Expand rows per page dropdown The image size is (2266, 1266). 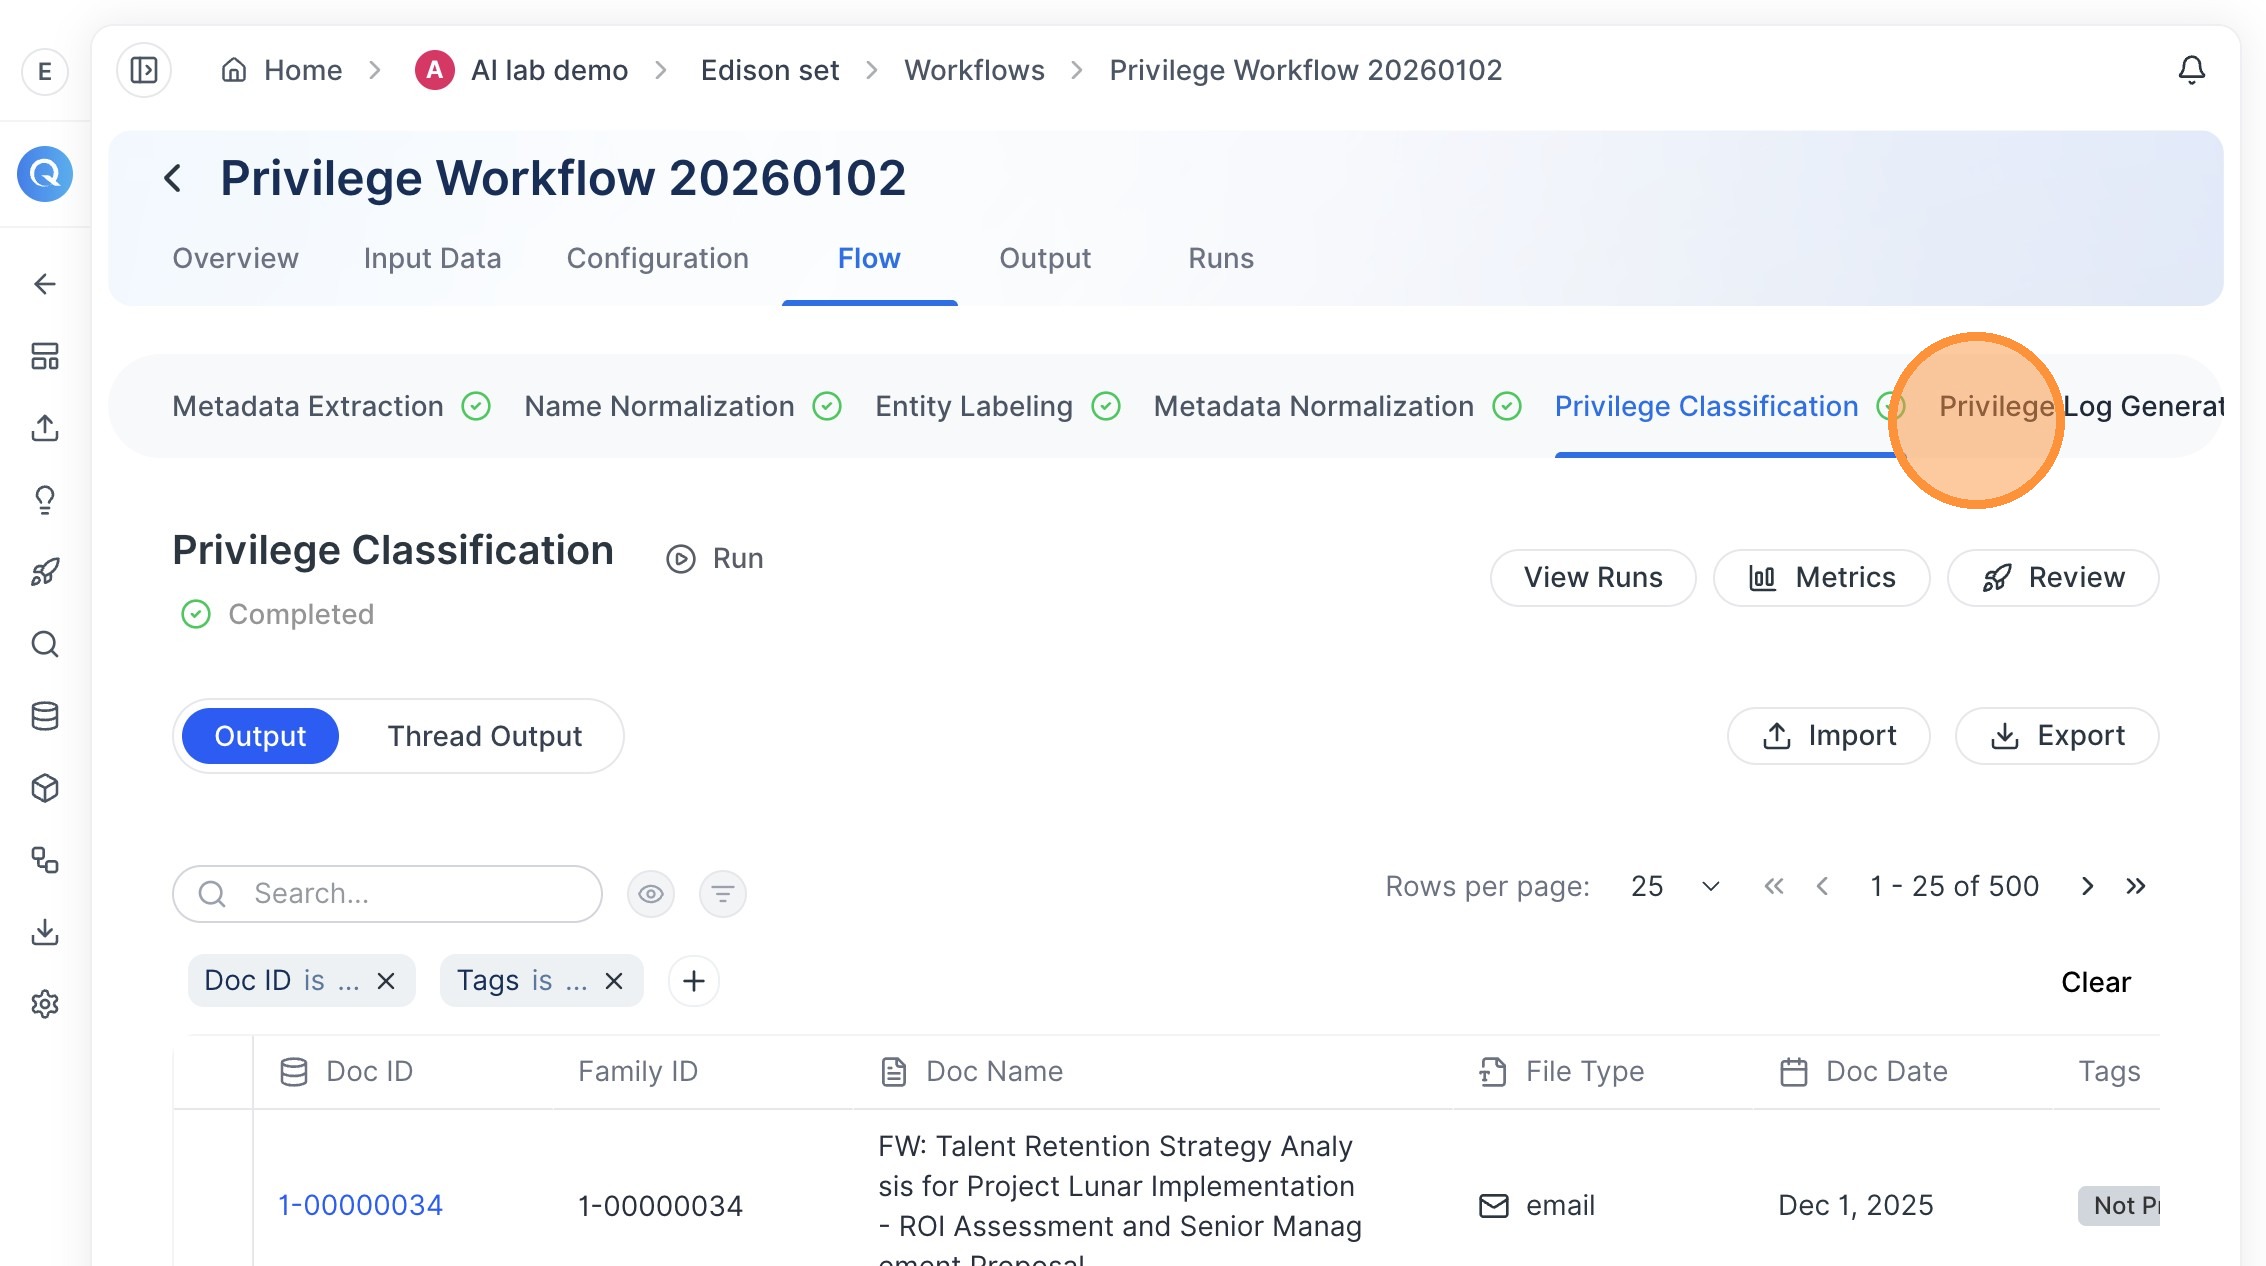tap(1675, 886)
